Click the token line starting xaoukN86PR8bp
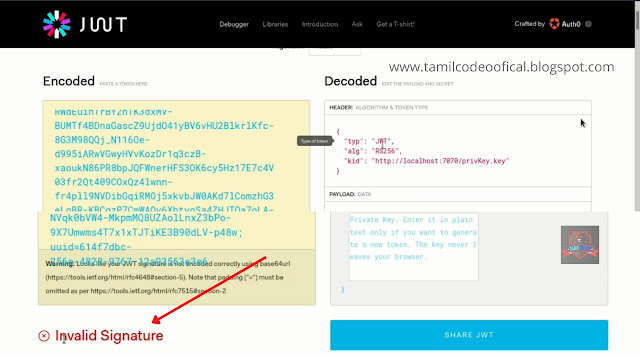The height and width of the screenshot is (360, 640). point(164,168)
